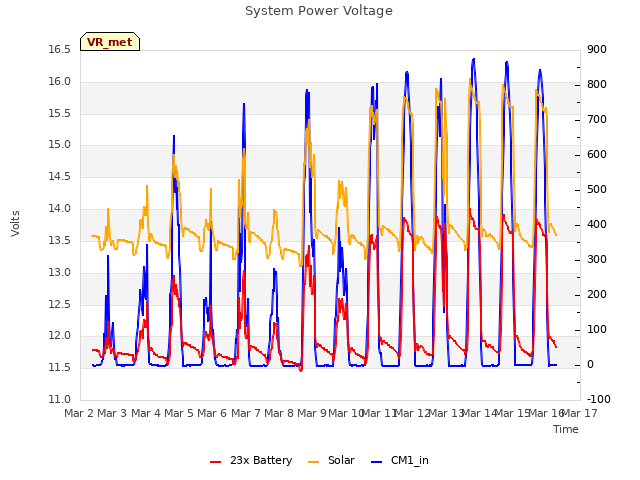Click the 12.5 left axis value
The height and width of the screenshot is (480, 640).
click(60, 304)
